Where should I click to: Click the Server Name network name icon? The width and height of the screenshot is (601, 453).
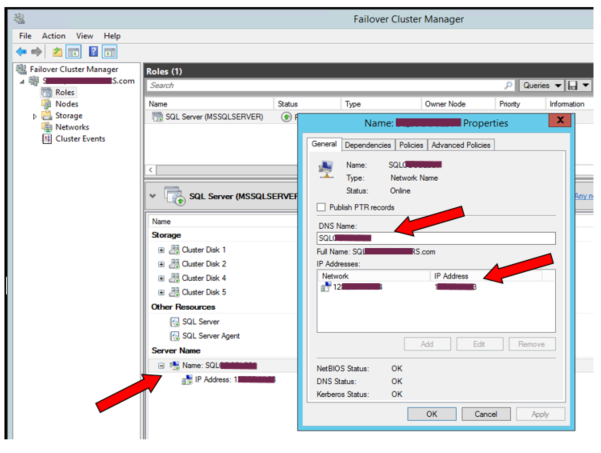pos(175,366)
